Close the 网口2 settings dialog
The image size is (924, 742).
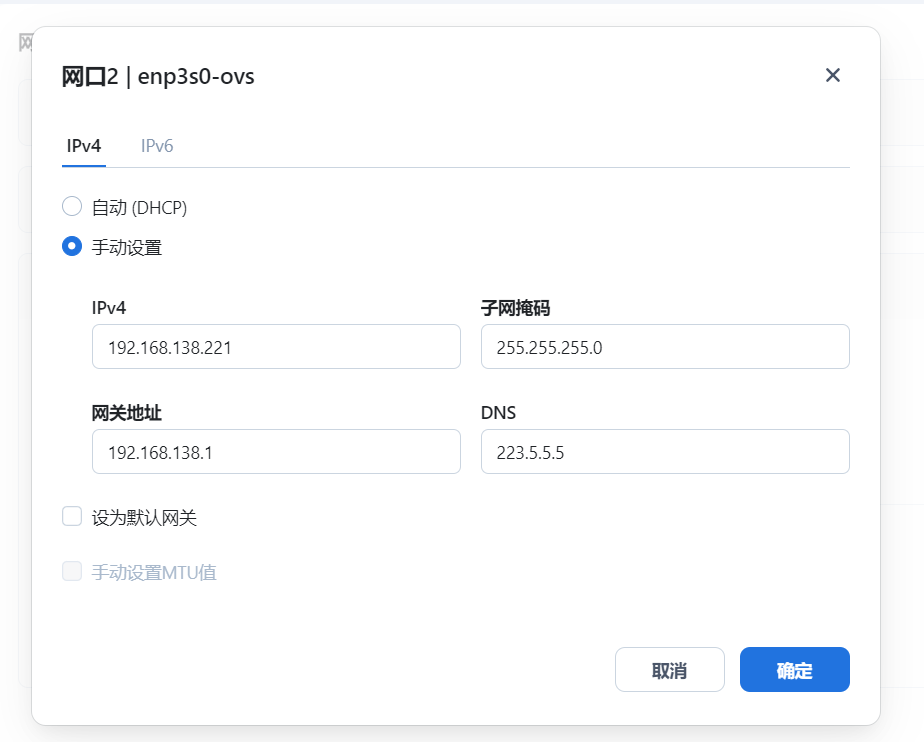click(x=832, y=76)
